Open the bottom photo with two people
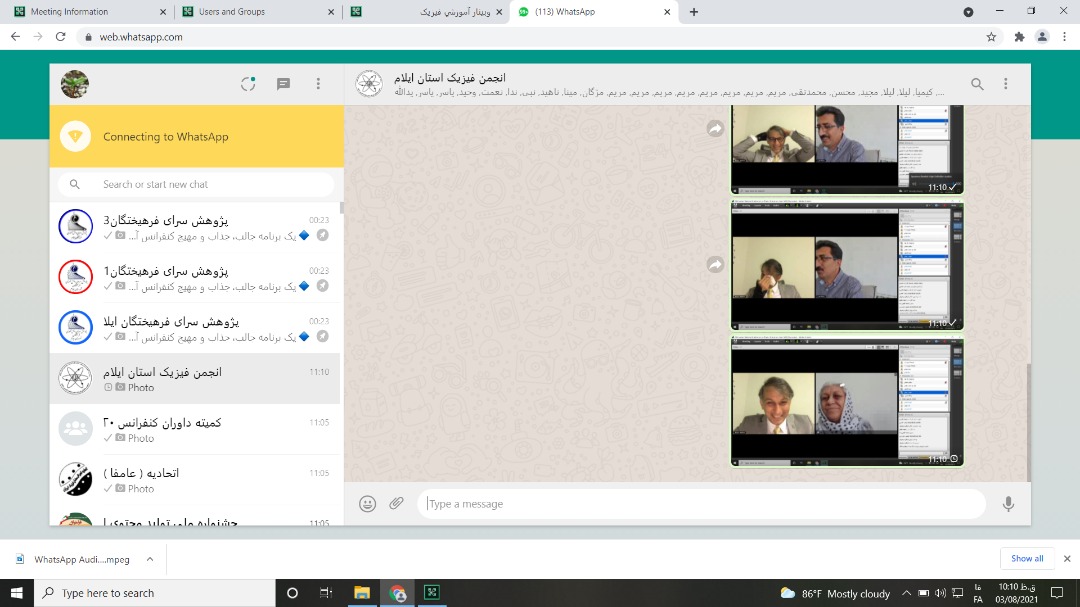 (846, 402)
